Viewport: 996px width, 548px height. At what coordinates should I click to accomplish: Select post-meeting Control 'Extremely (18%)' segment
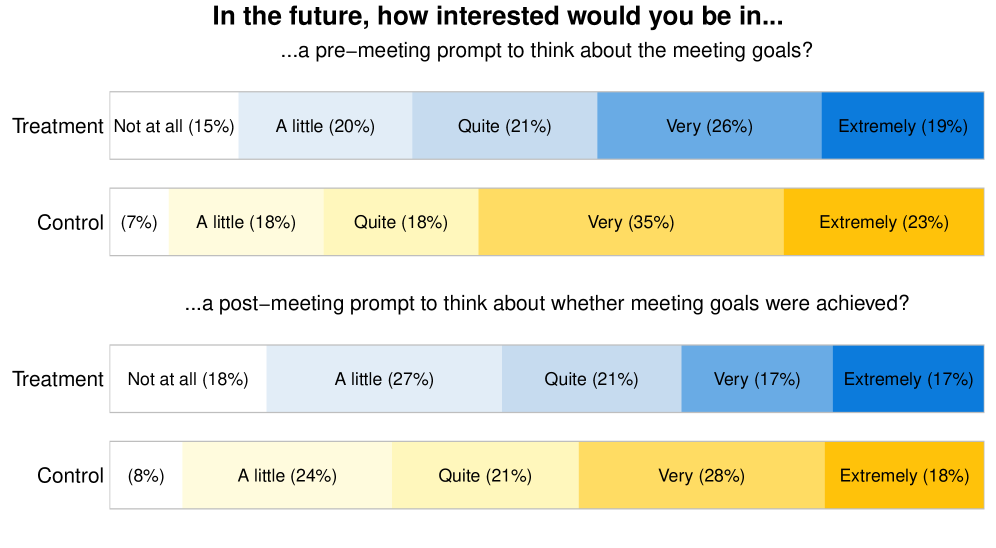coord(904,476)
